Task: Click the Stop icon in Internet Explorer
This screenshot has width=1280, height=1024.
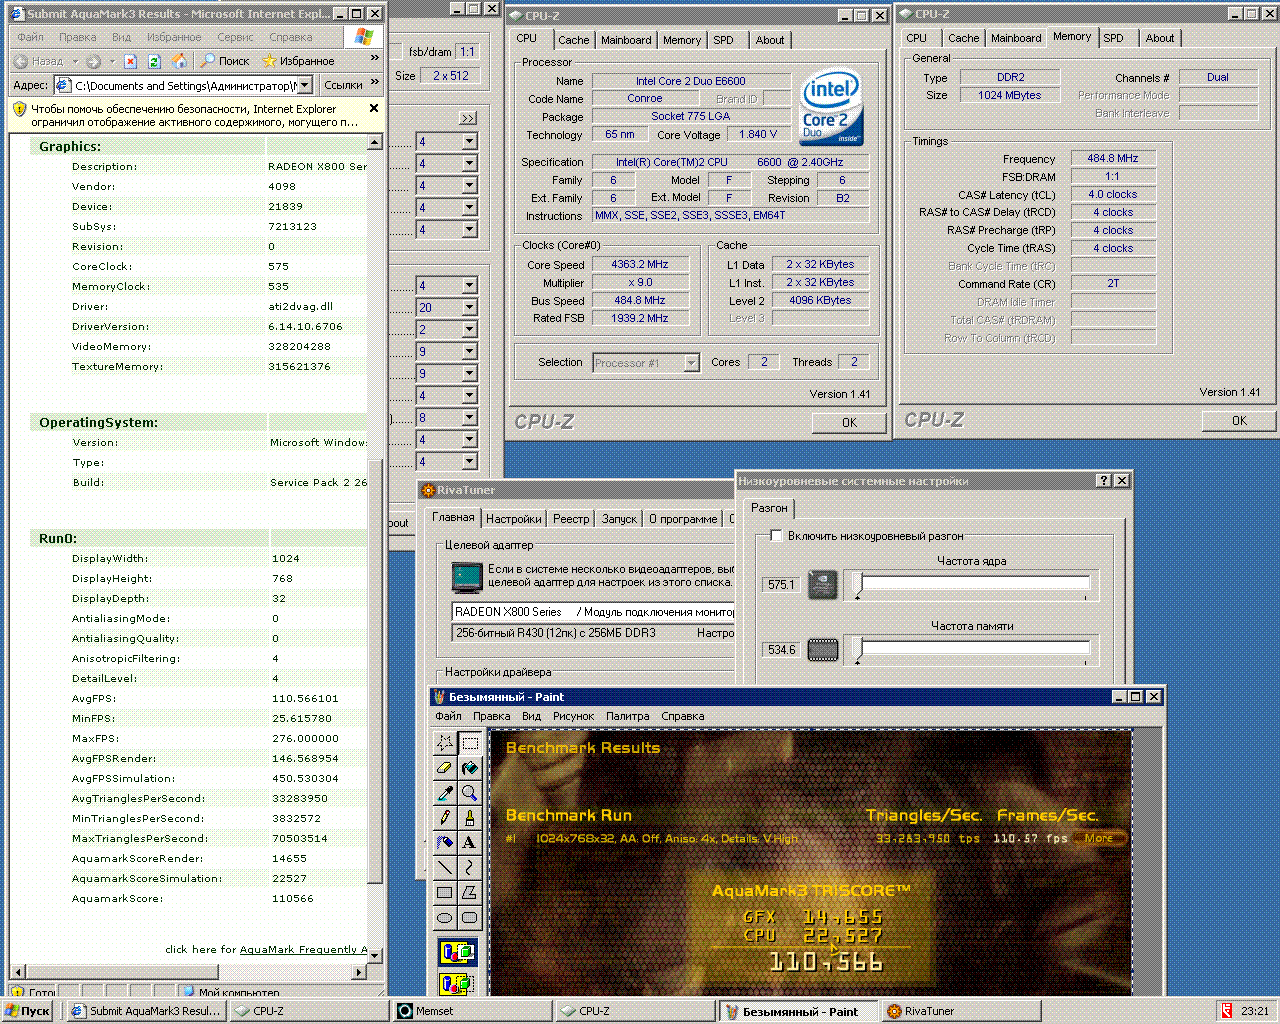Action: (130, 61)
